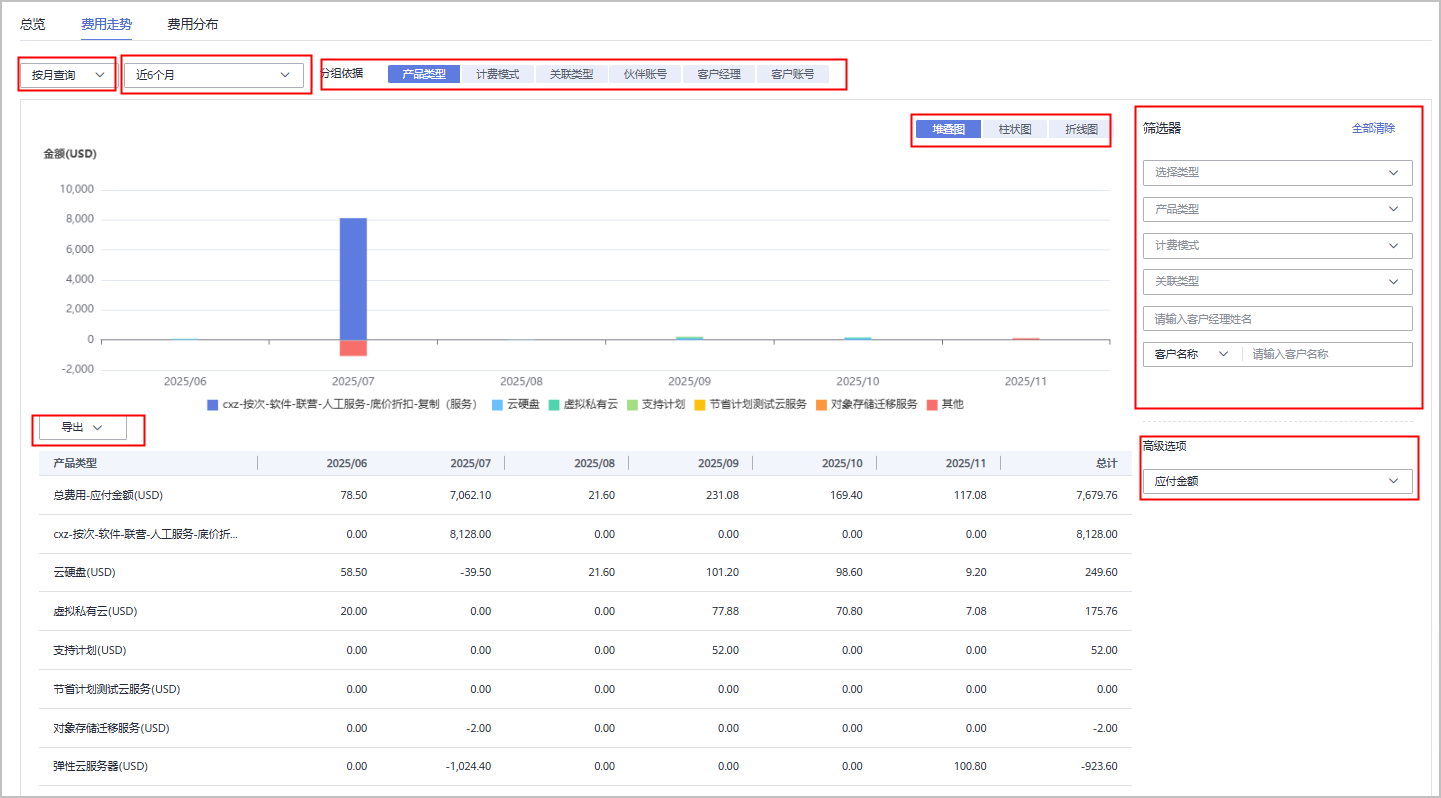
Task: Switch chart to 柱状图 view
Action: click(1014, 129)
